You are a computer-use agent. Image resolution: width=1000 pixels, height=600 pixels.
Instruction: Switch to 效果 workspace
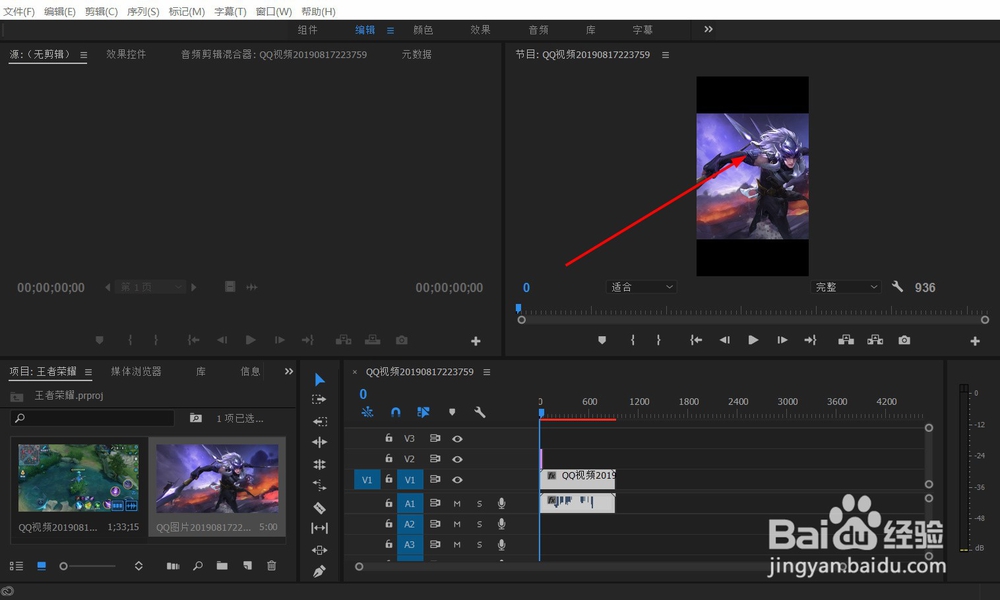480,30
